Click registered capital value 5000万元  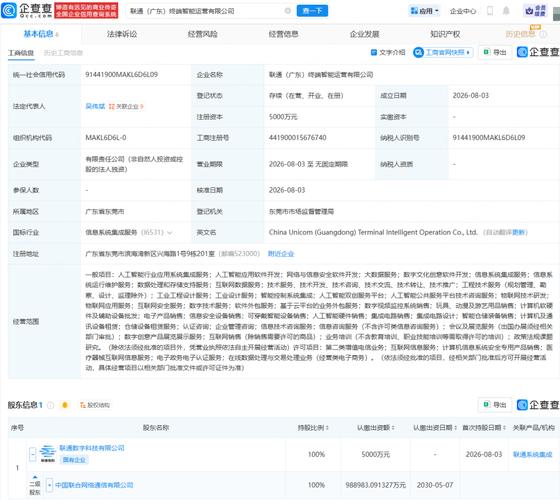(283, 117)
